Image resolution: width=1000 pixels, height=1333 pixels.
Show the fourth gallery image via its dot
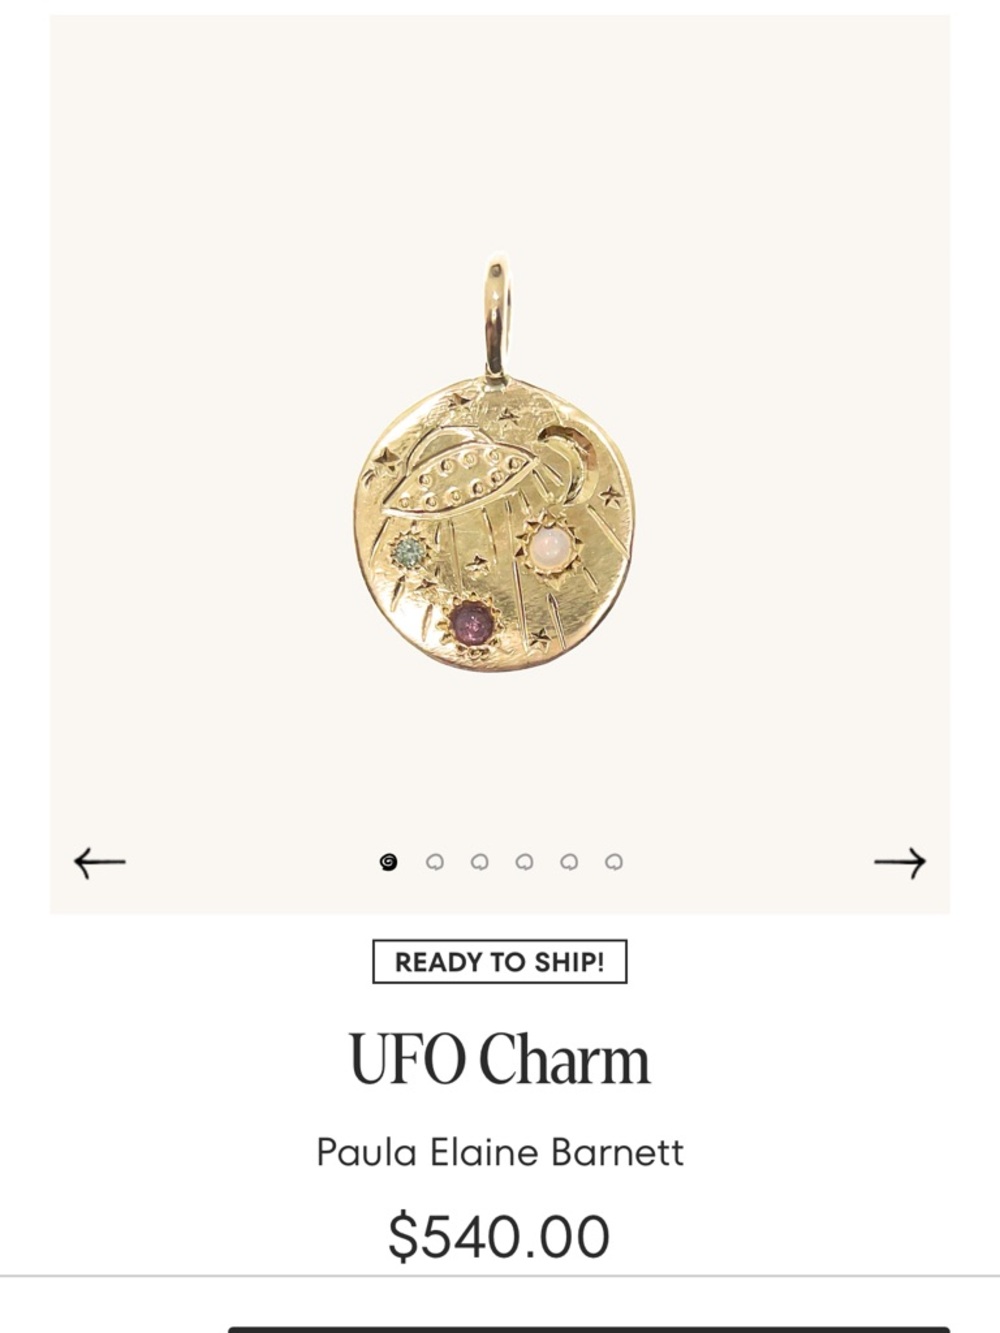(x=524, y=862)
